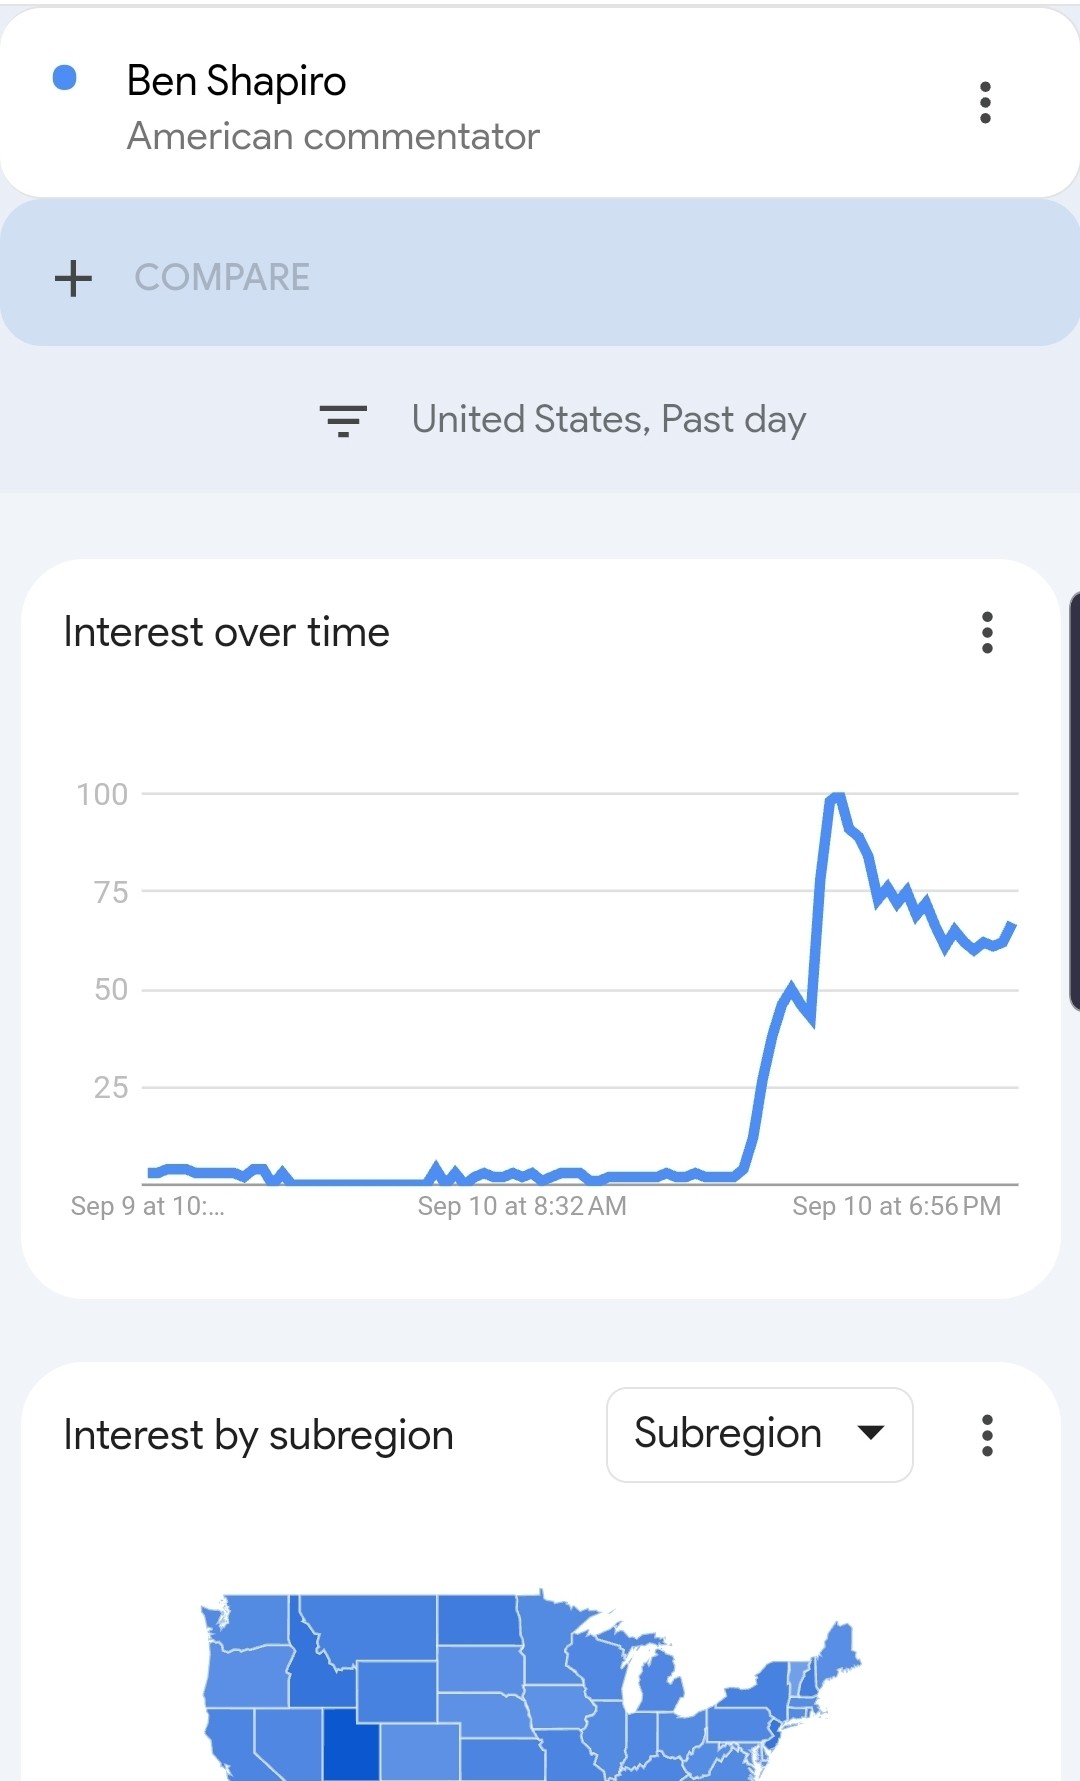Open the filter icon for region and time
This screenshot has width=1080, height=1781.
(x=343, y=420)
